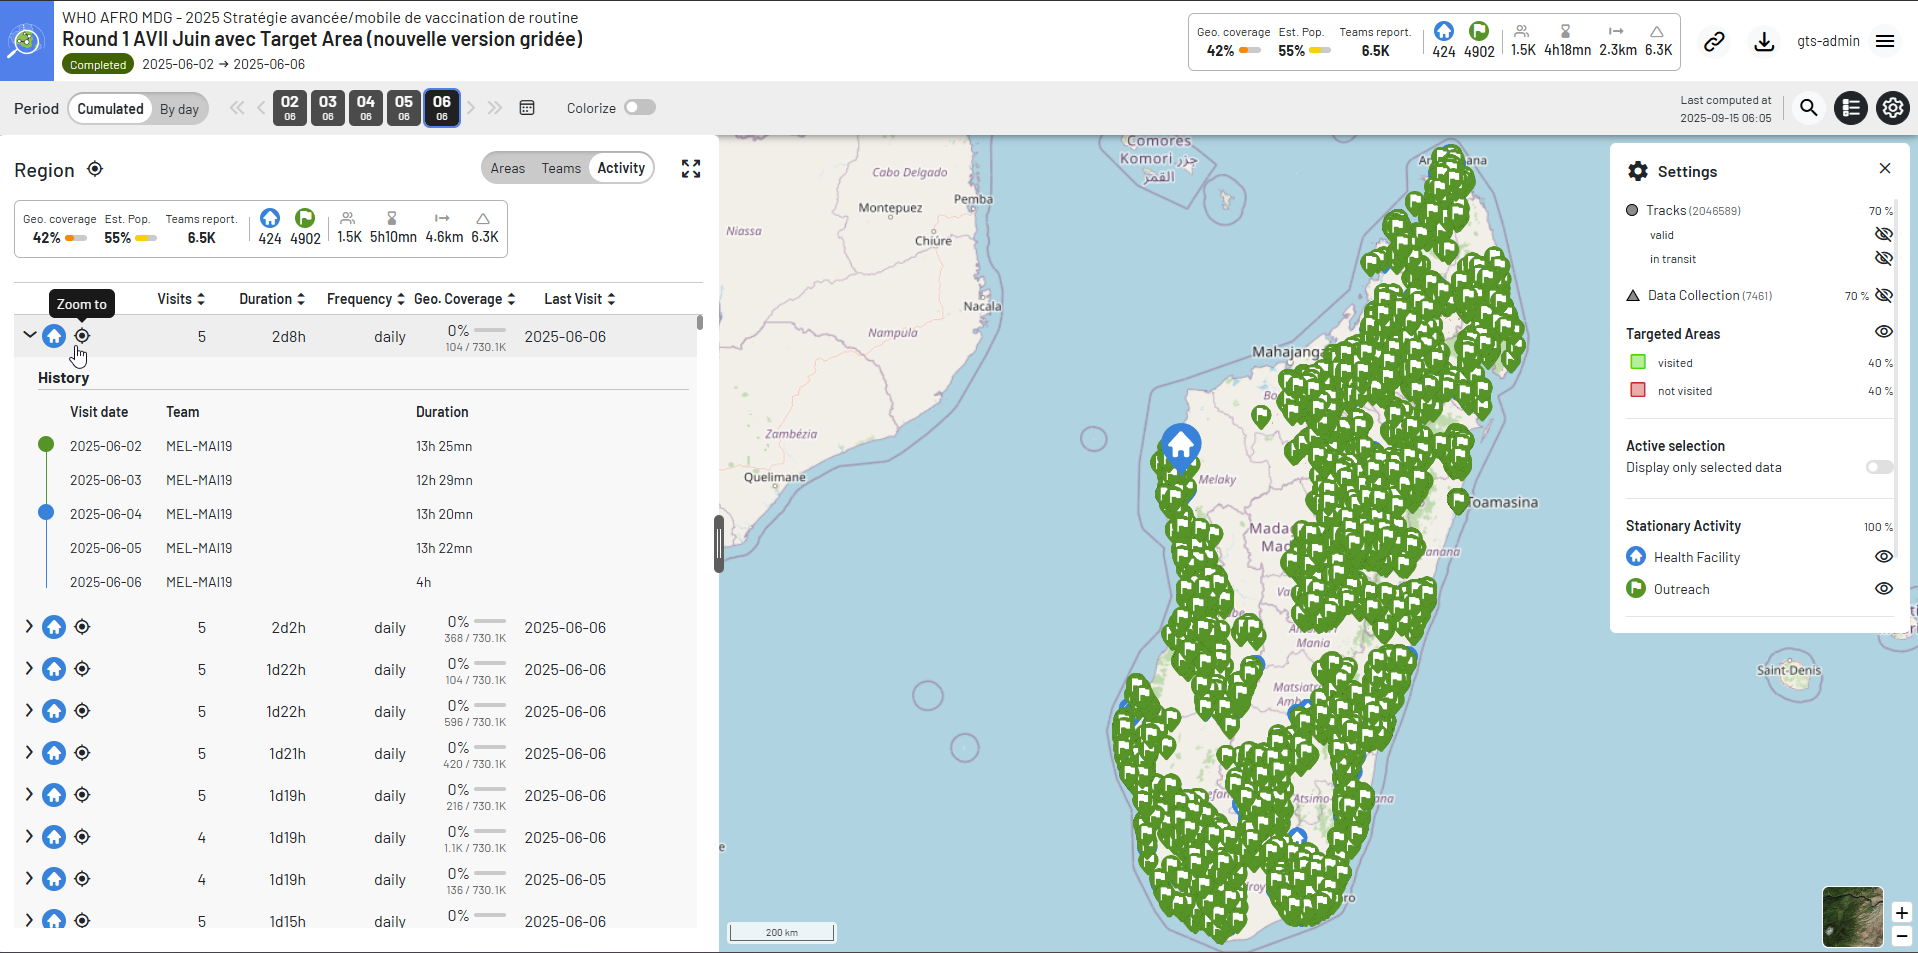Copy share link via chain icon
This screenshot has width=1918, height=953.
tap(1714, 41)
